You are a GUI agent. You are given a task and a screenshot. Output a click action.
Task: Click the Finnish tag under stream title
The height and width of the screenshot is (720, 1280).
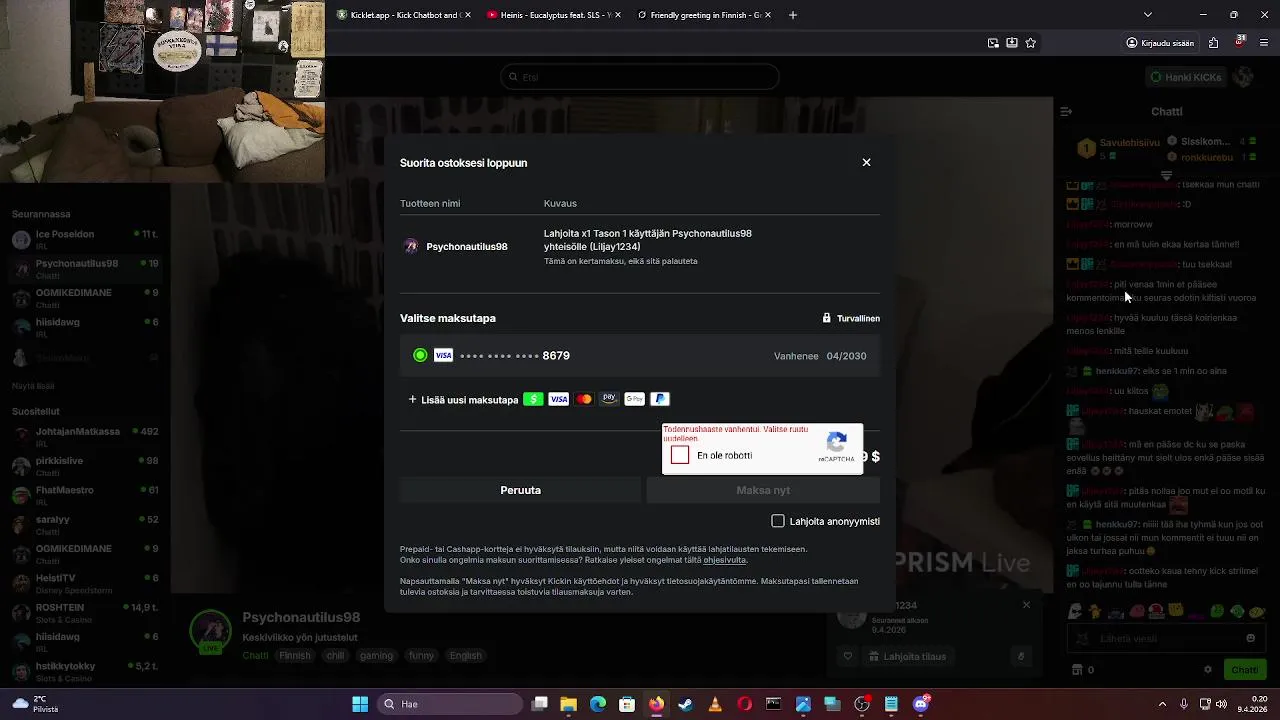pyautogui.click(x=295, y=656)
